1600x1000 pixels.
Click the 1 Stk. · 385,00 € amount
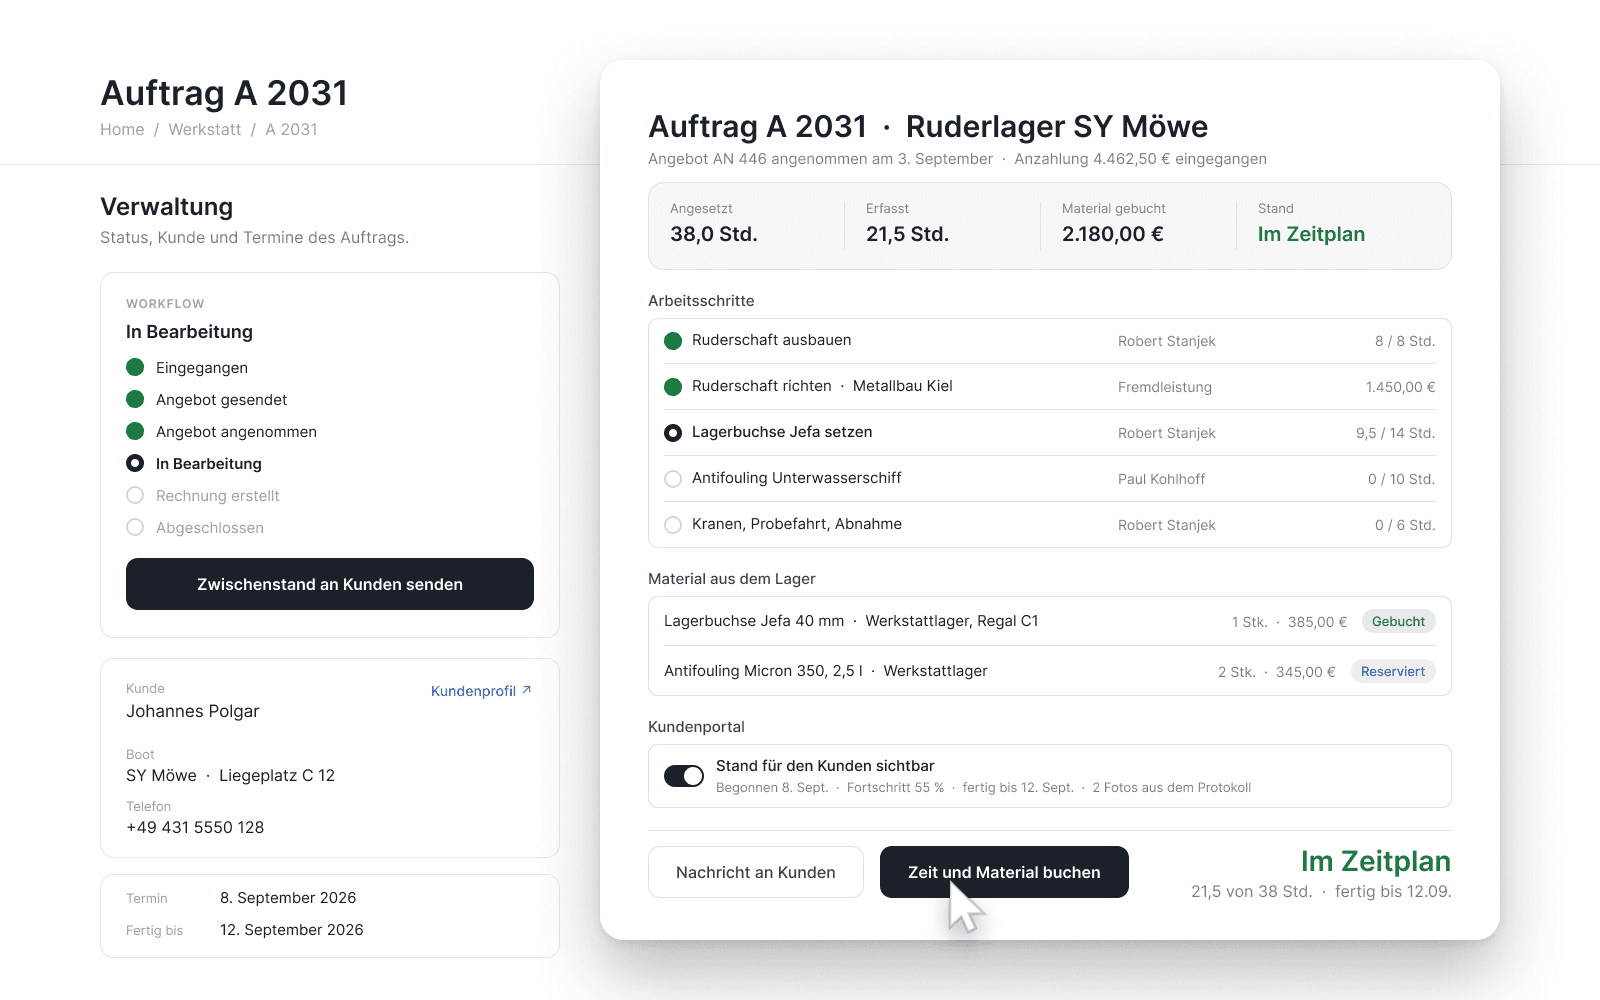tap(1289, 622)
